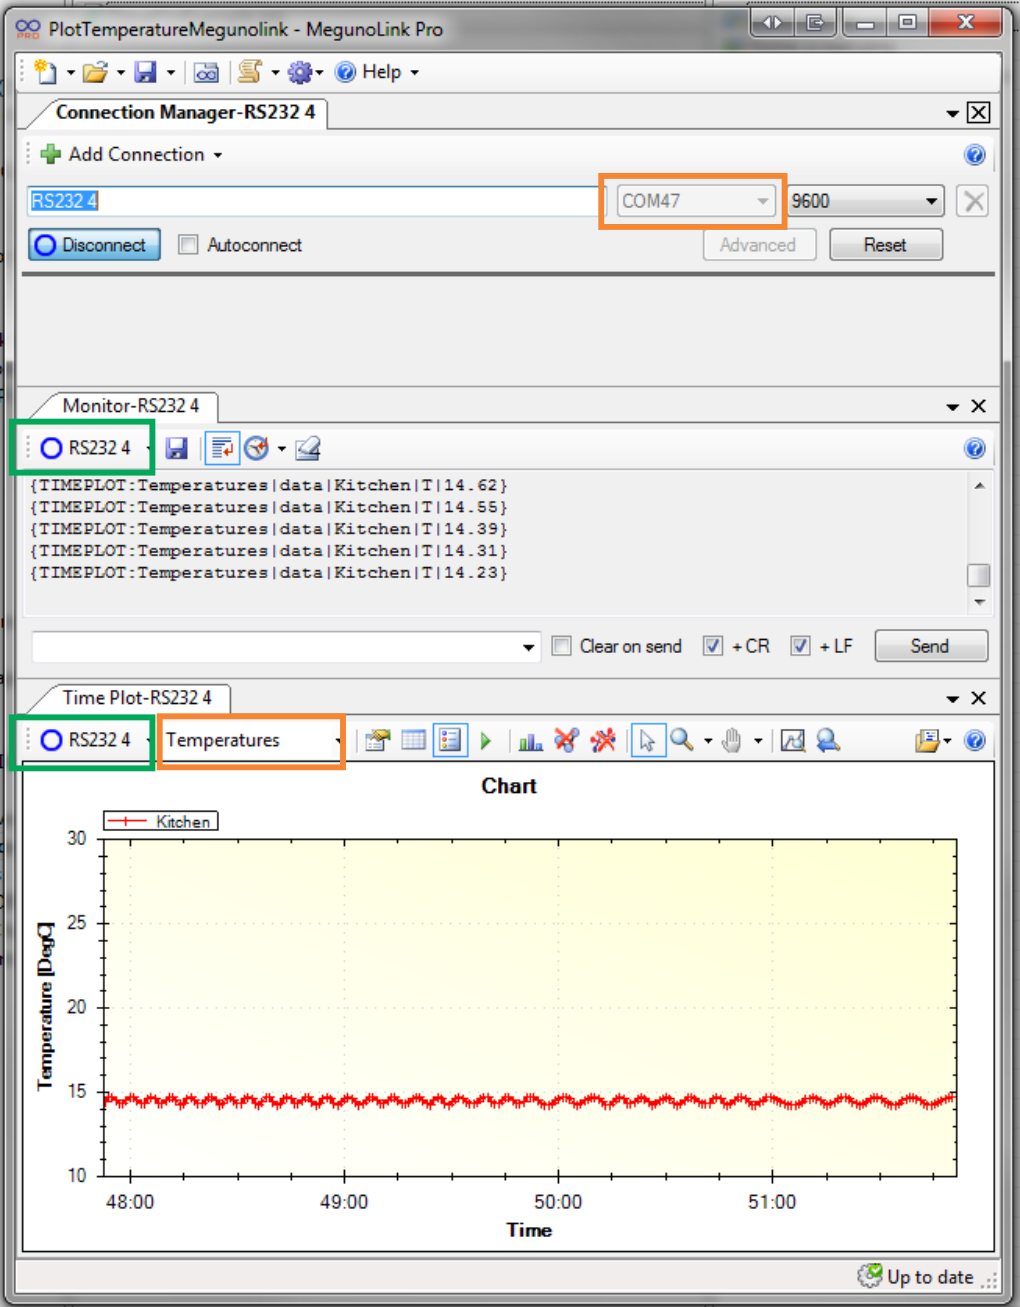Save the serial monitor log

pyautogui.click(x=177, y=448)
